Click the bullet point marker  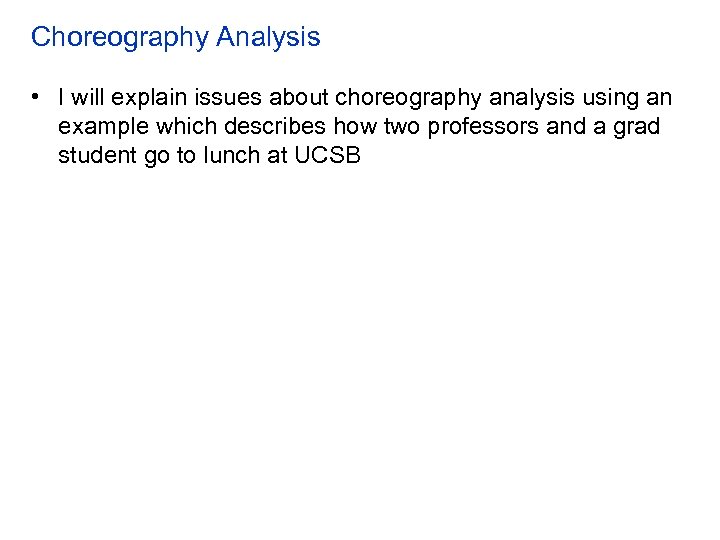(35, 97)
